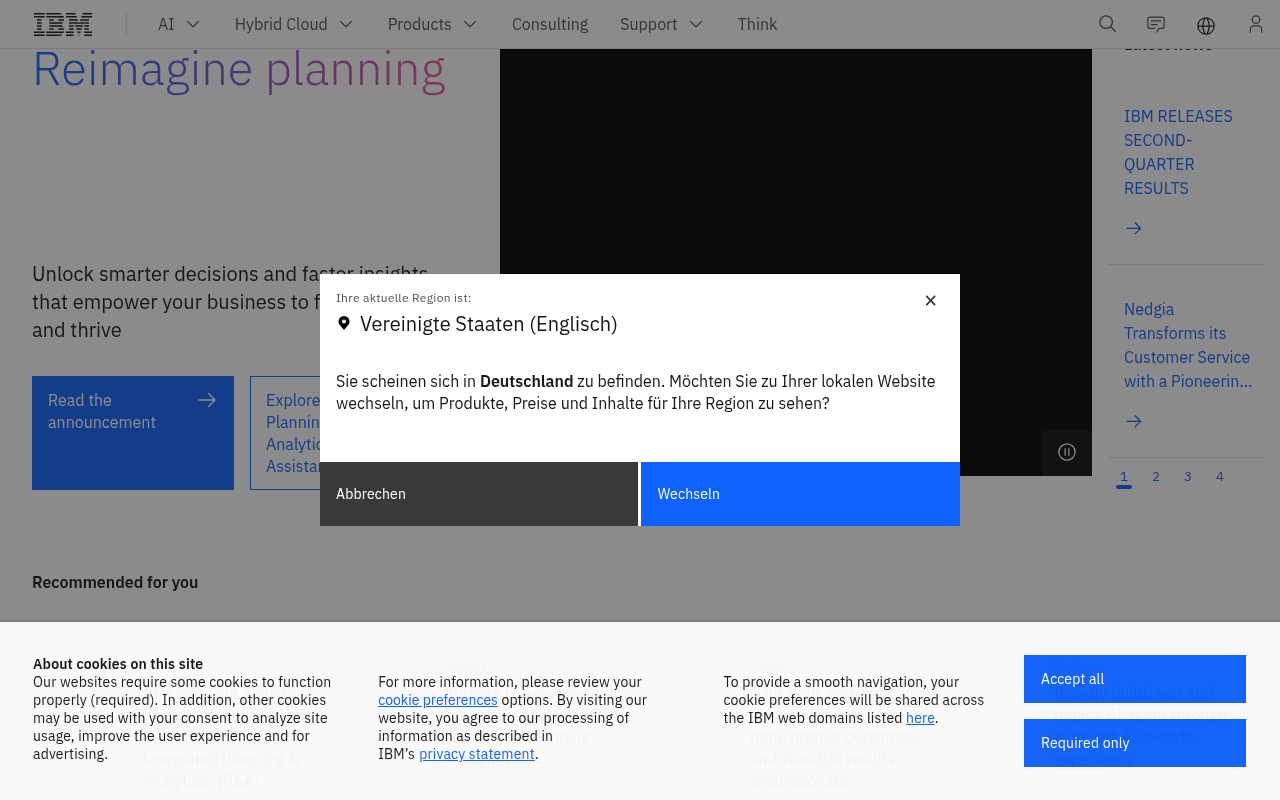Click the globe region selector icon

pyautogui.click(x=1206, y=25)
